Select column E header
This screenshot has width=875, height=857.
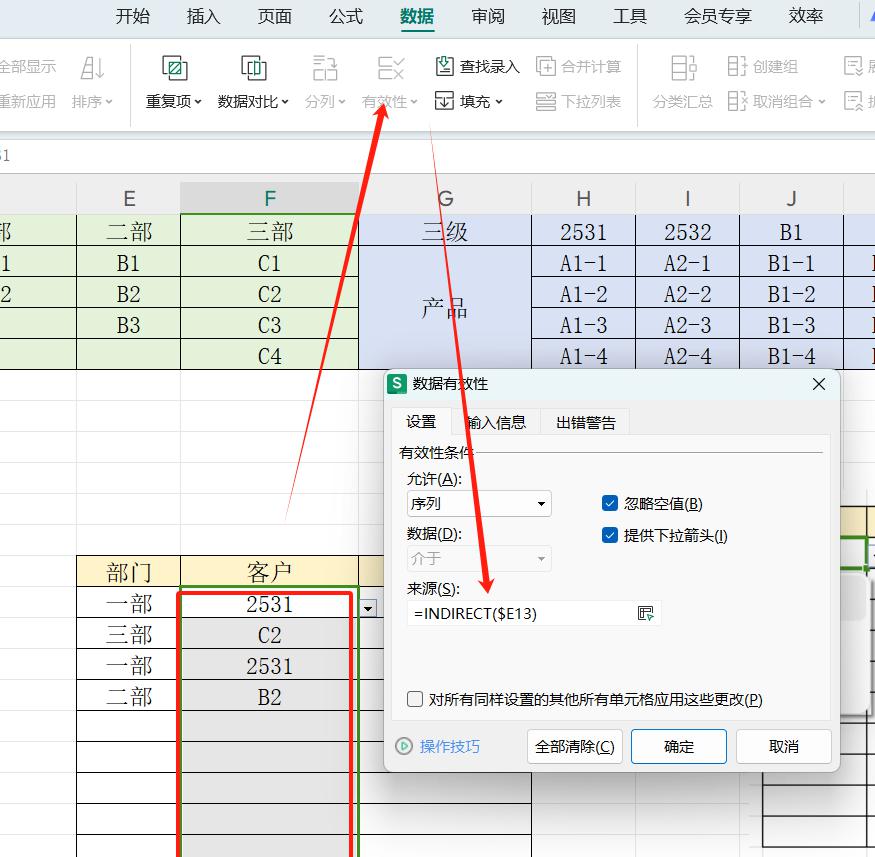[x=129, y=198]
